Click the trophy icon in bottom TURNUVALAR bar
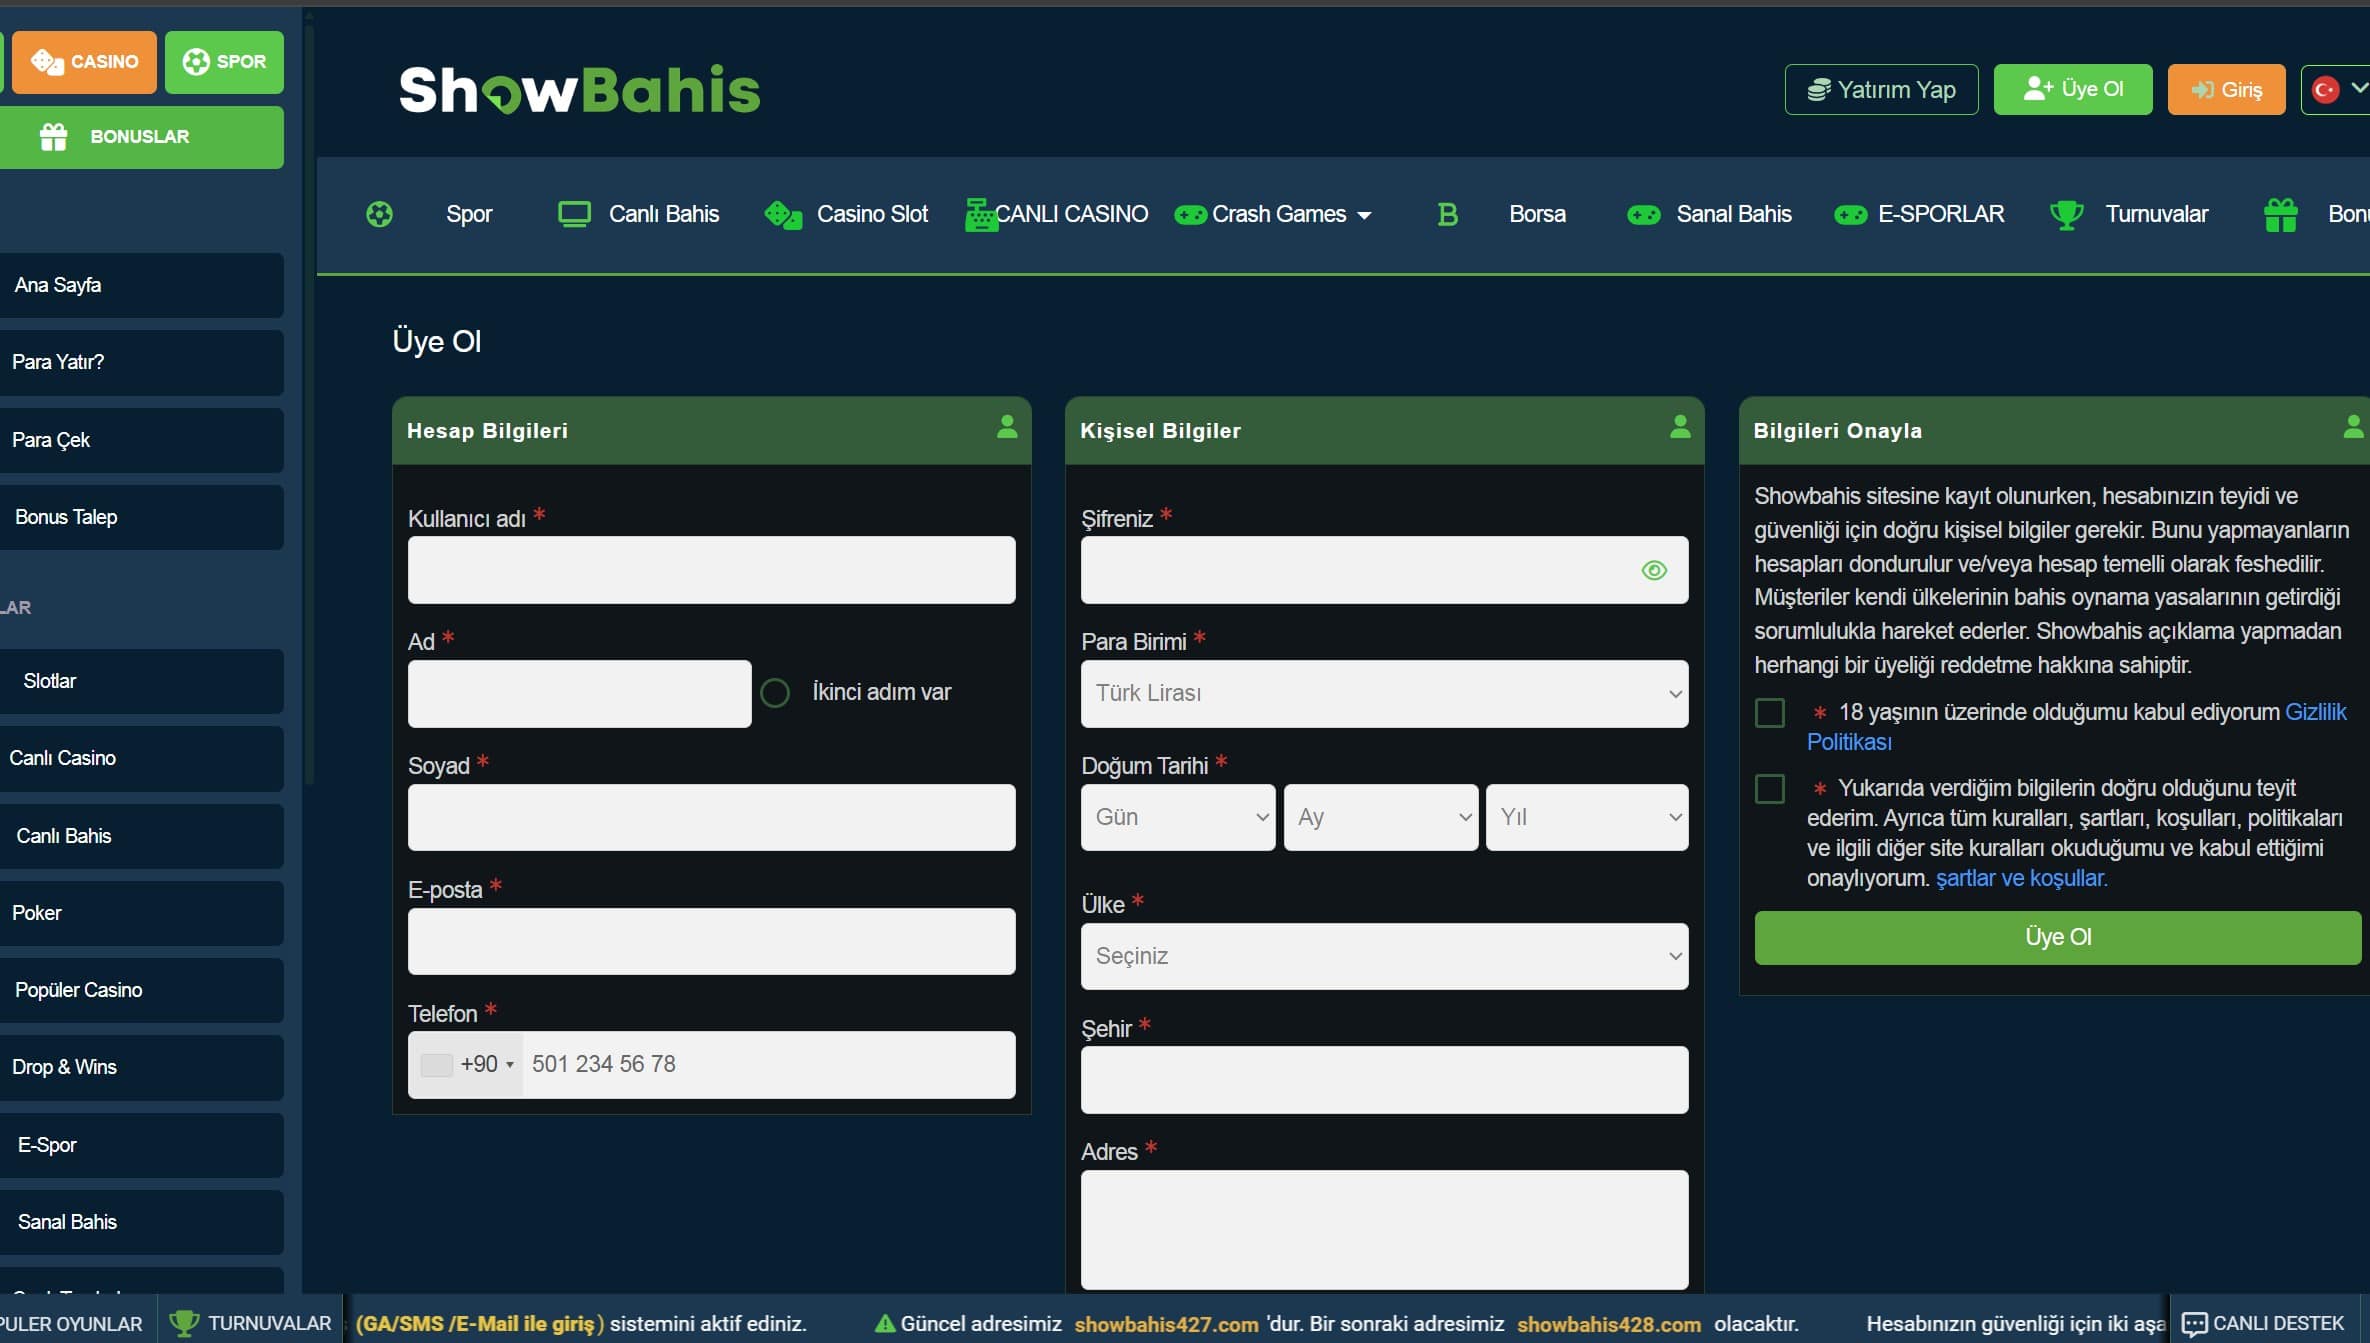 coord(184,1323)
